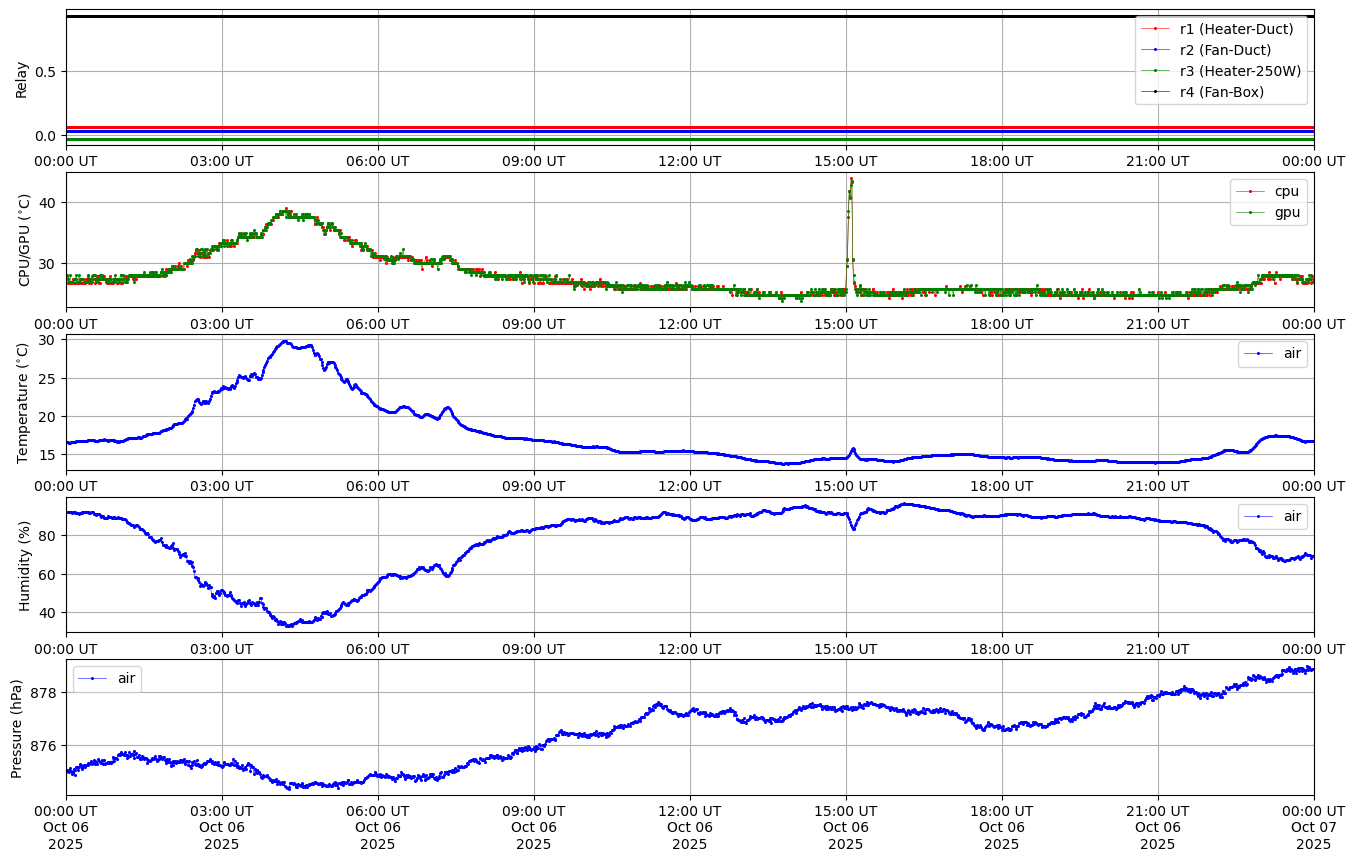
Task: Click the Temperature (°C) axis label
Action: coord(24,402)
